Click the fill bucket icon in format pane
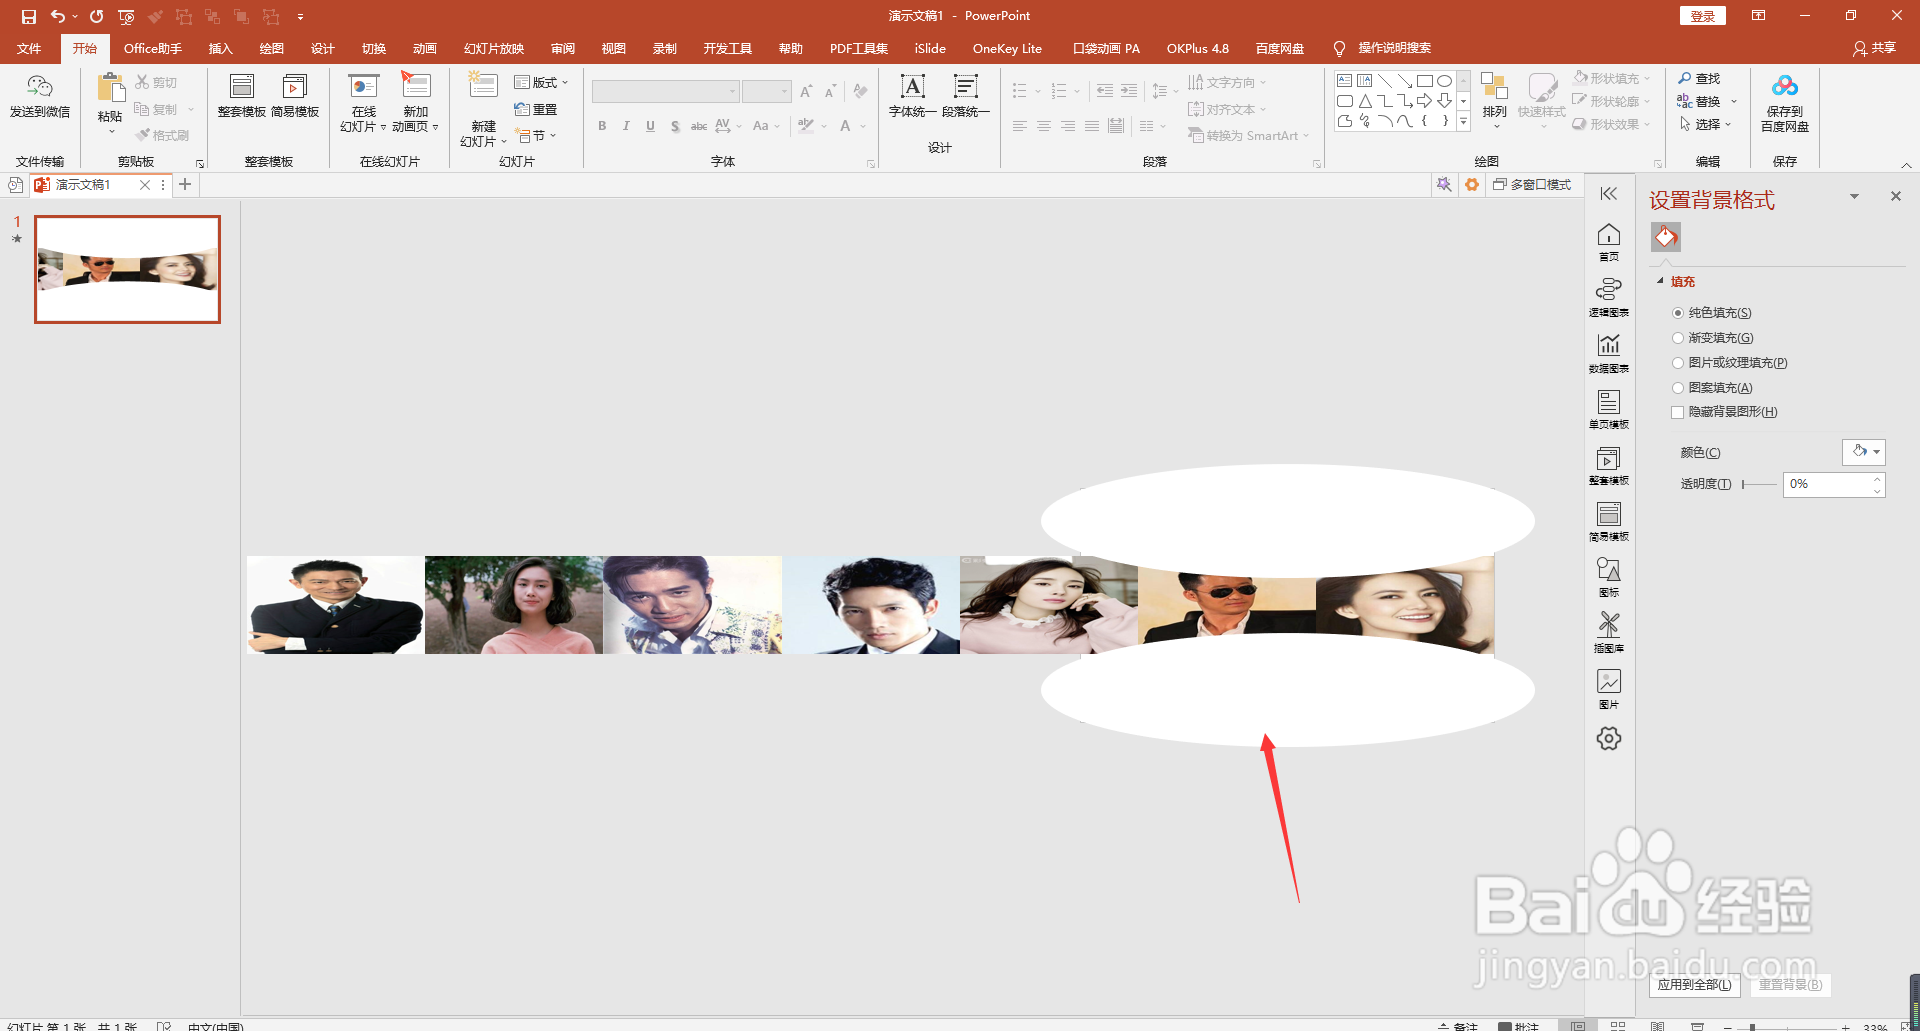The height and width of the screenshot is (1031, 1920). 1666,237
